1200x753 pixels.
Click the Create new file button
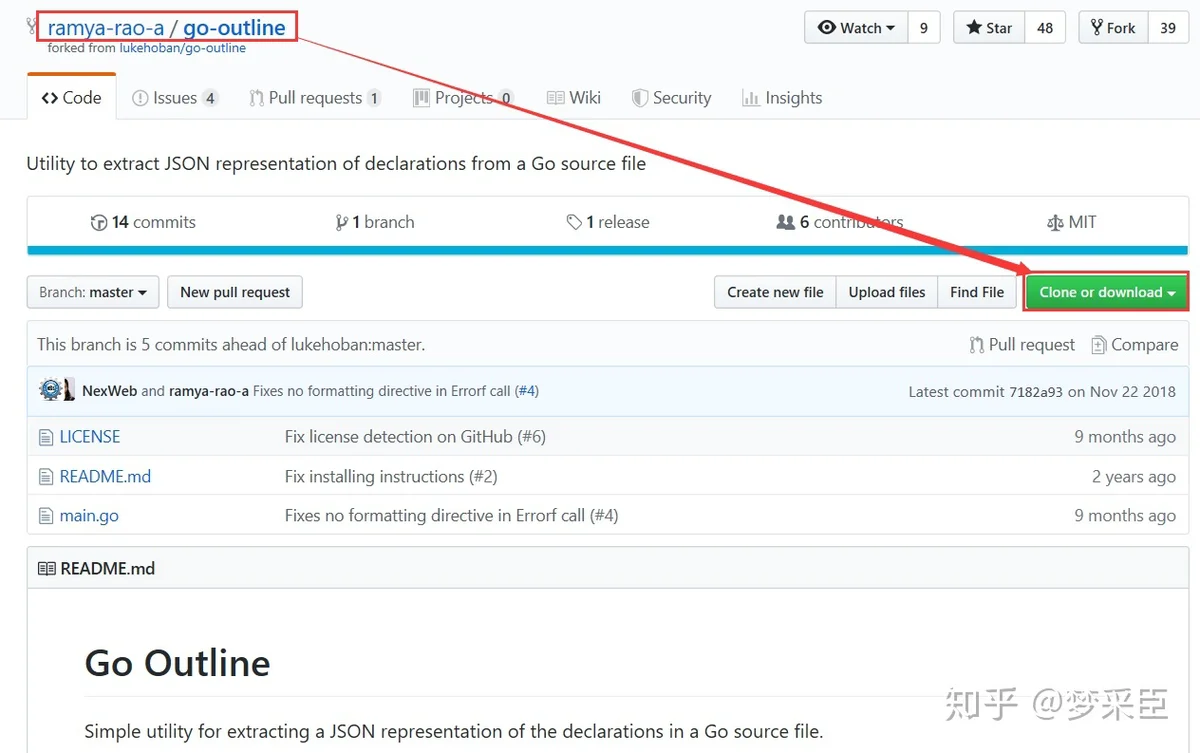coord(775,292)
